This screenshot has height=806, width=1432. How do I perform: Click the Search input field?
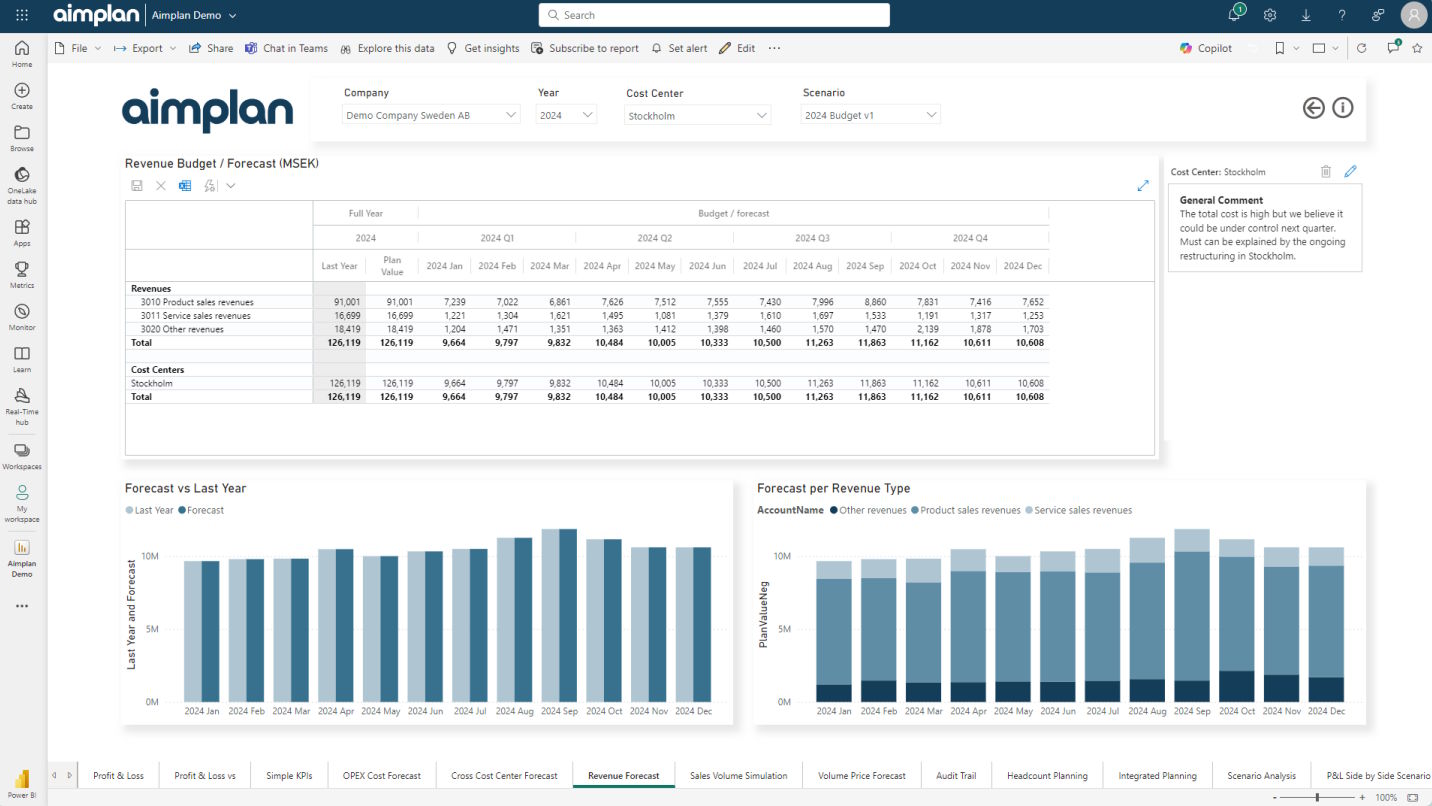714,15
